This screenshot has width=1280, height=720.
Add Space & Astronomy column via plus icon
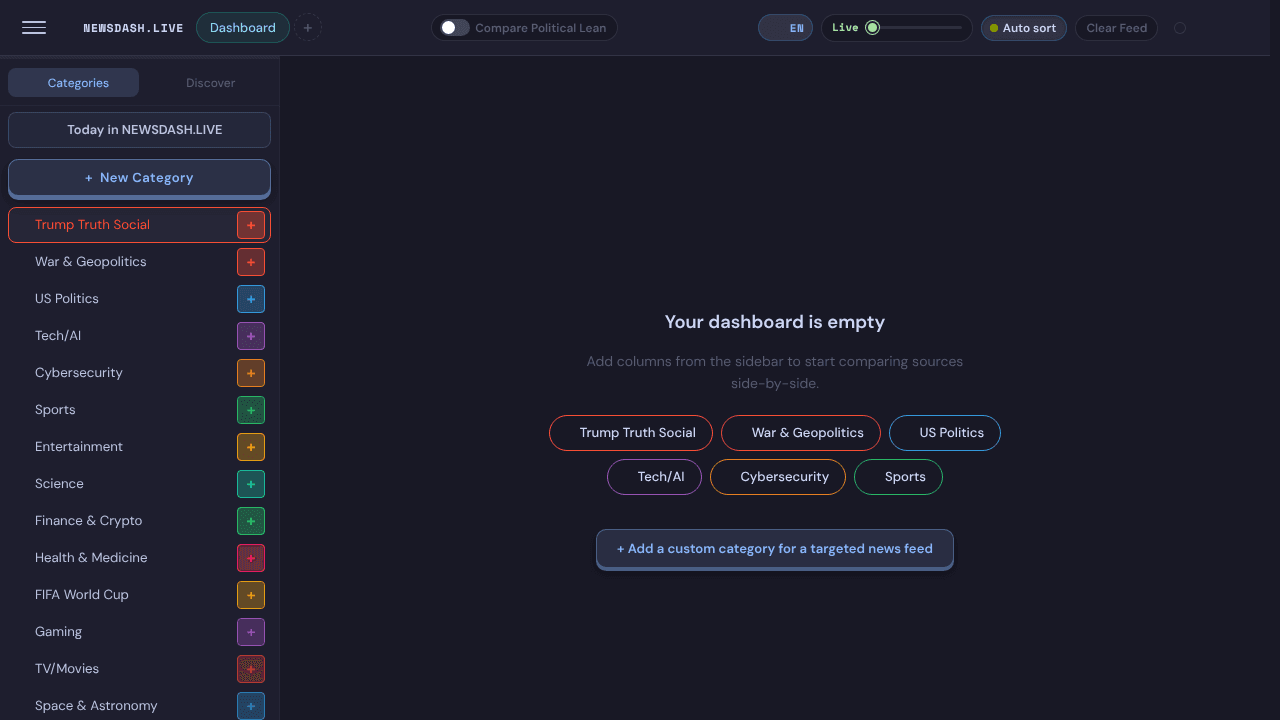[x=251, y=706]
